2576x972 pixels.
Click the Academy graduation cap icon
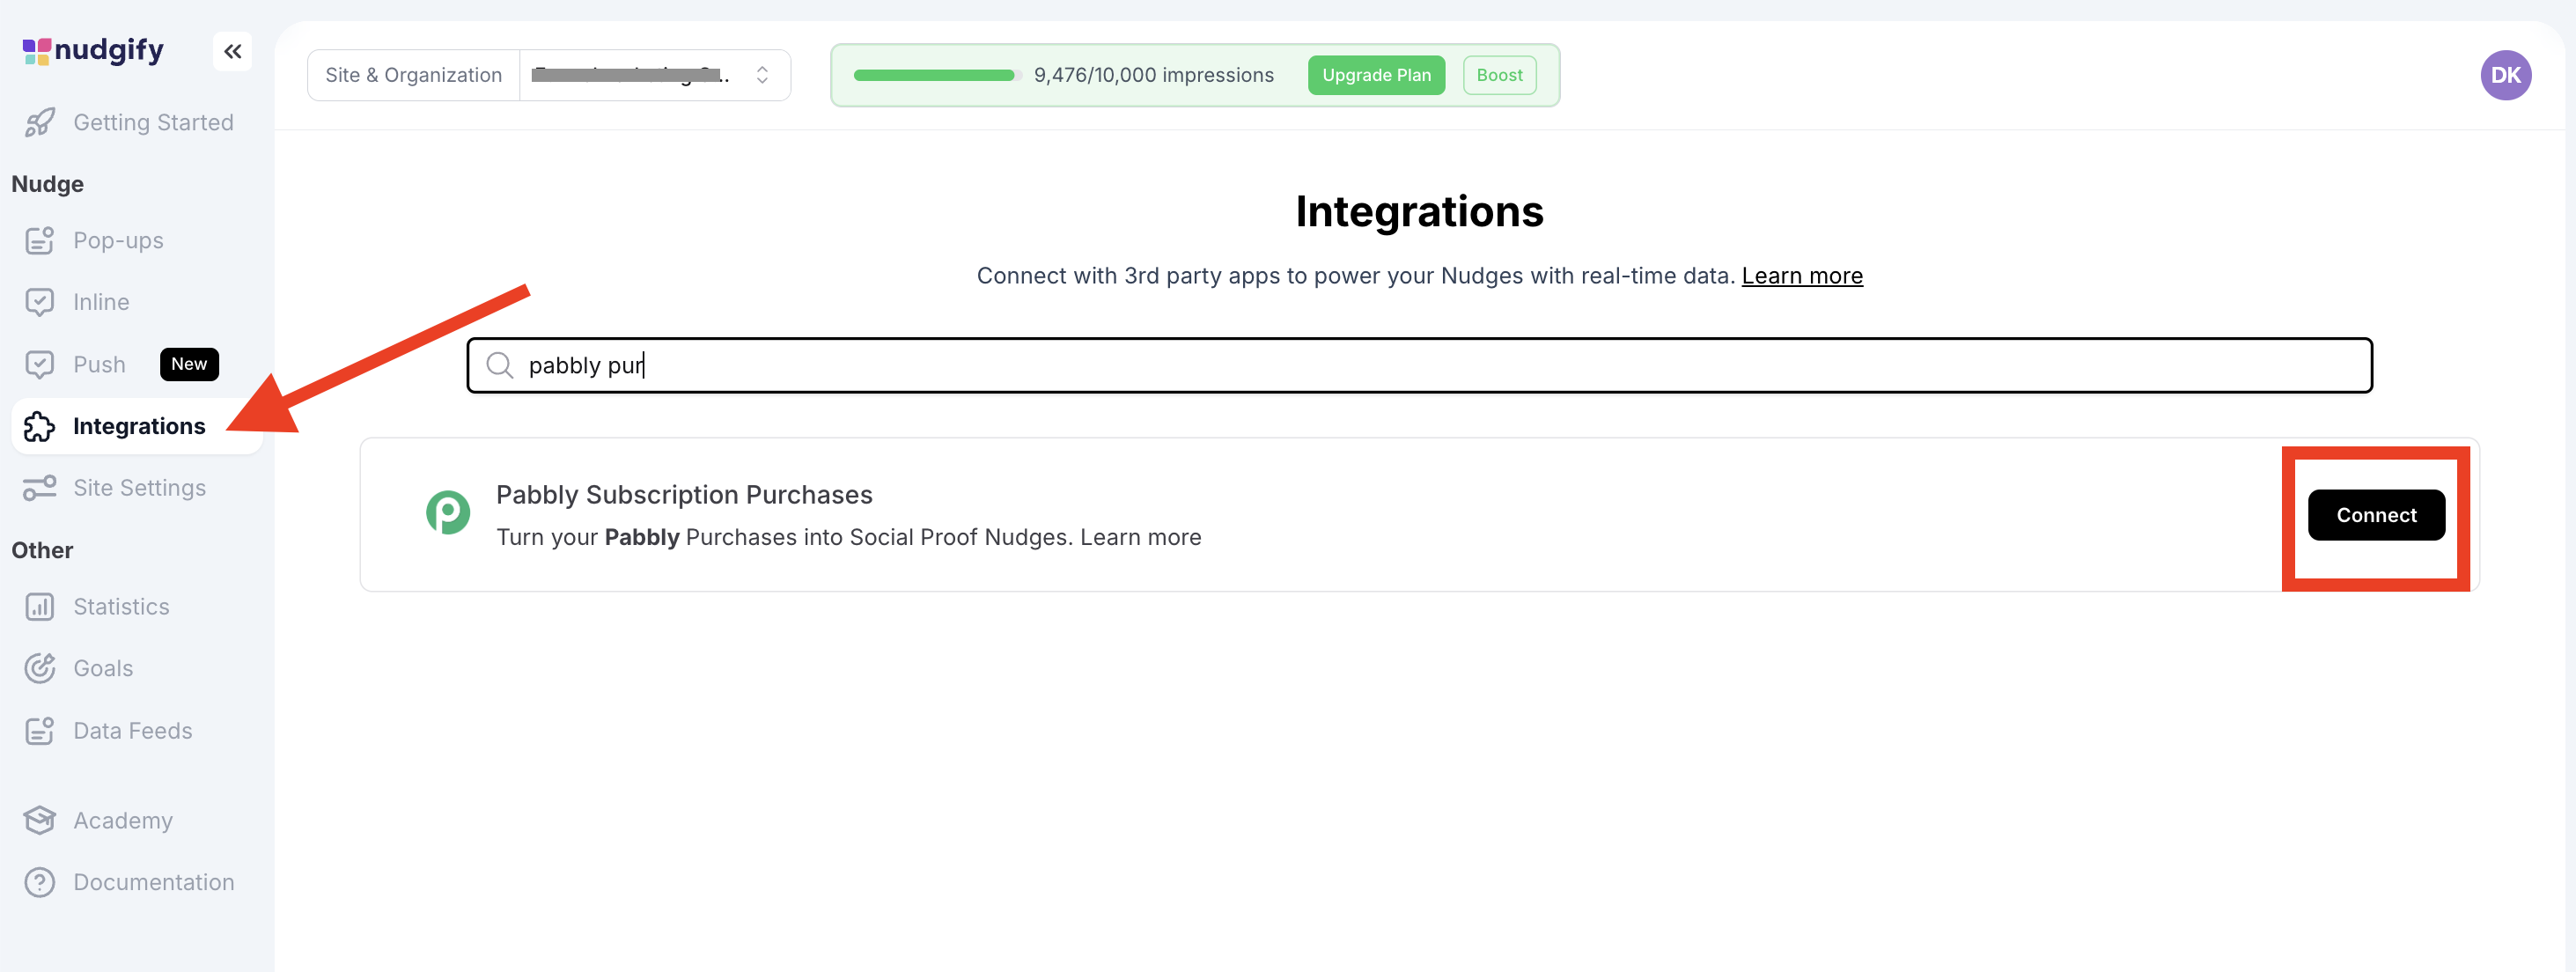pyautogui.click(x=40, y=820)
